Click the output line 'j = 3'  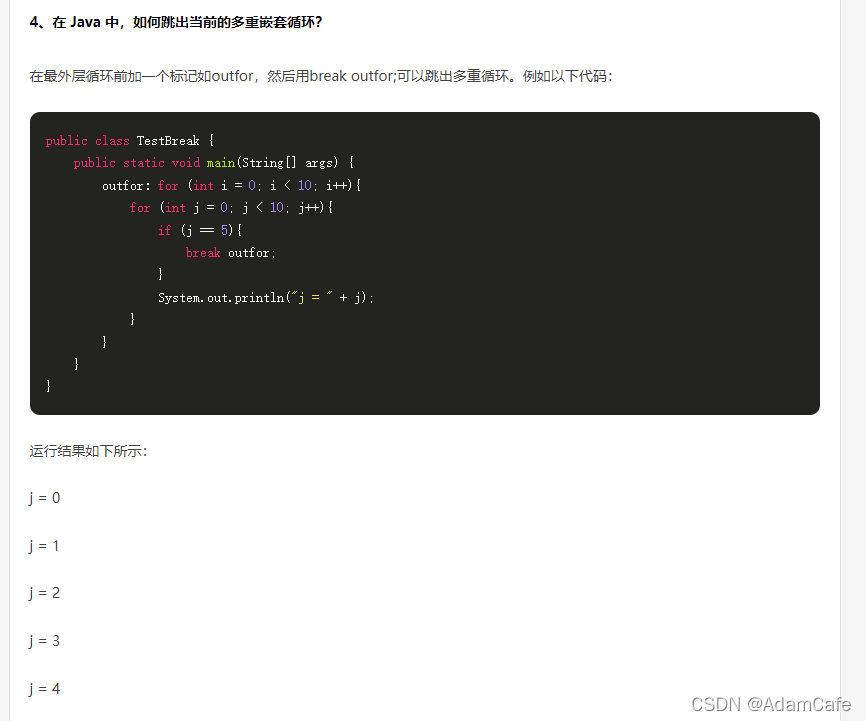click(45, 641)
